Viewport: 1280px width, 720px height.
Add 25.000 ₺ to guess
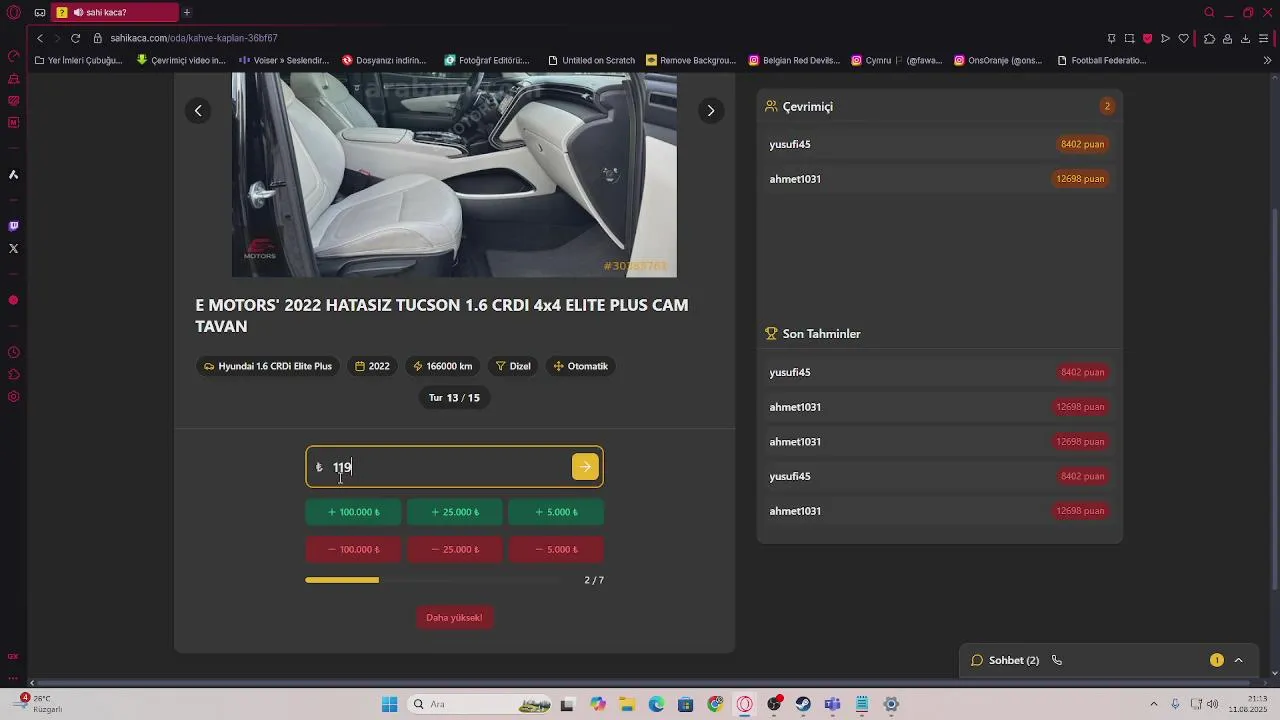click(x=455, y=512)
